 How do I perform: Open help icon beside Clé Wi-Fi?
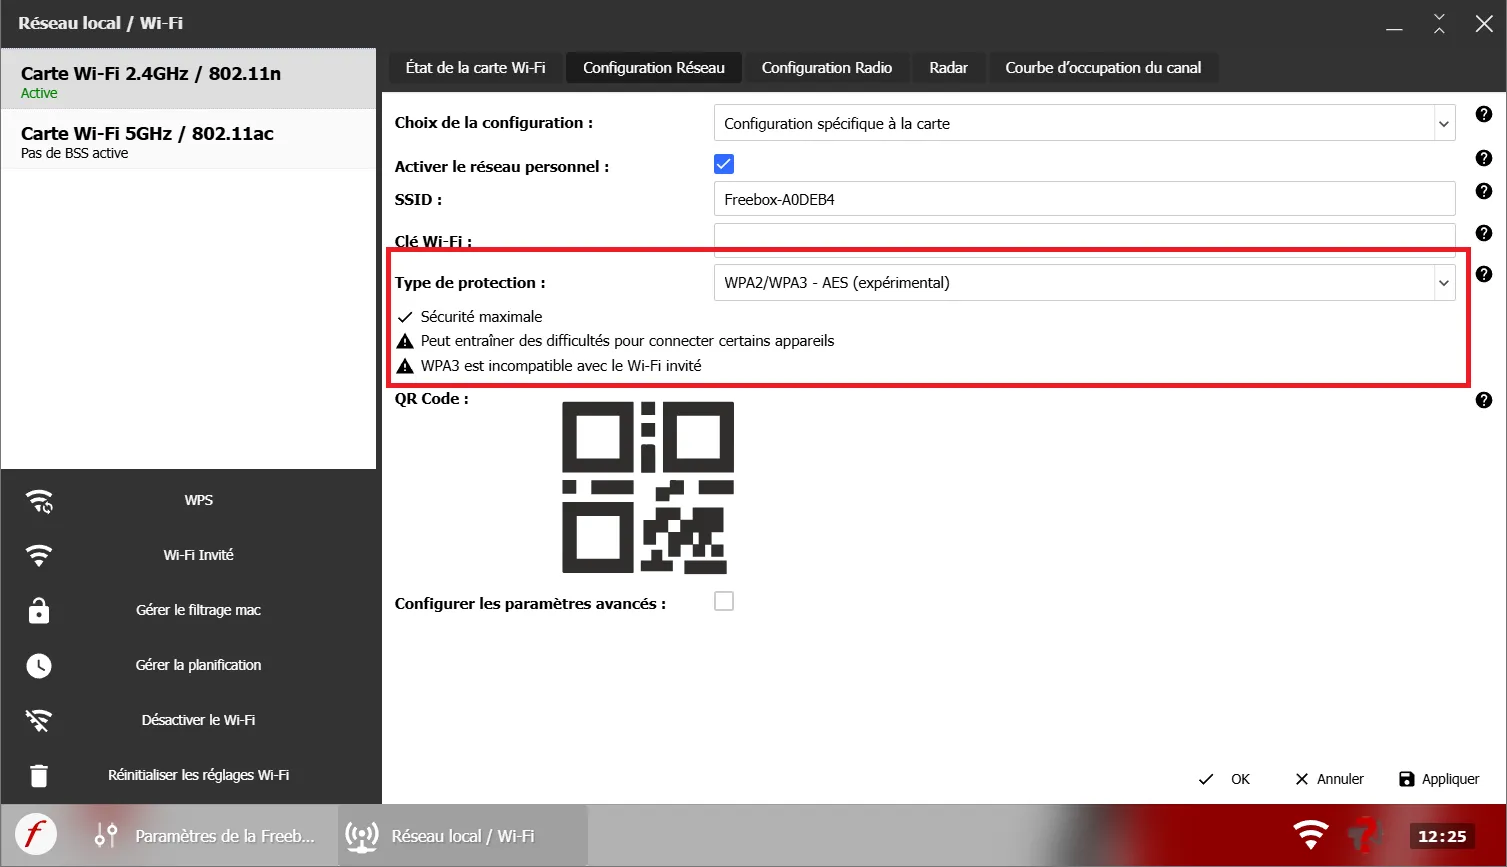pyautogui.click(x=1484, y=233)
